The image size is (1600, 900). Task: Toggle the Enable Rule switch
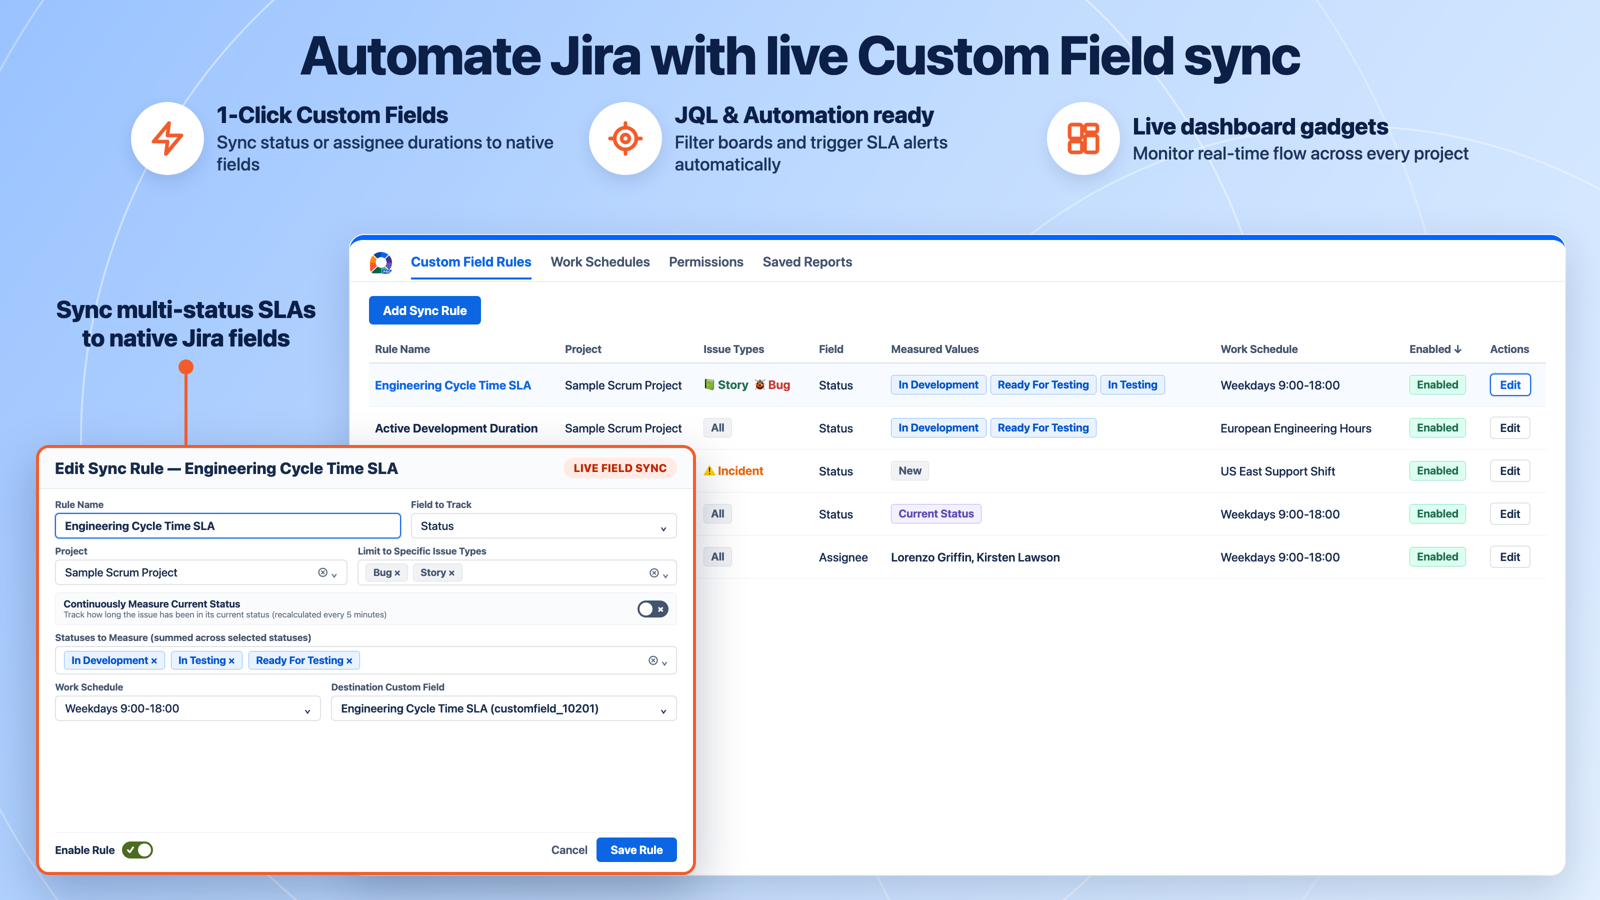138,850
